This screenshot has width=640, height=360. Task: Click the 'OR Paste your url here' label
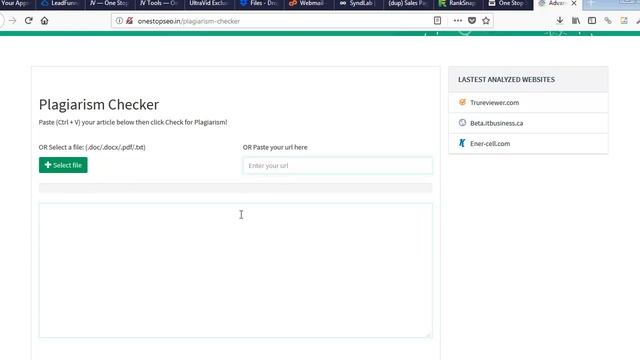pos(275,147)
